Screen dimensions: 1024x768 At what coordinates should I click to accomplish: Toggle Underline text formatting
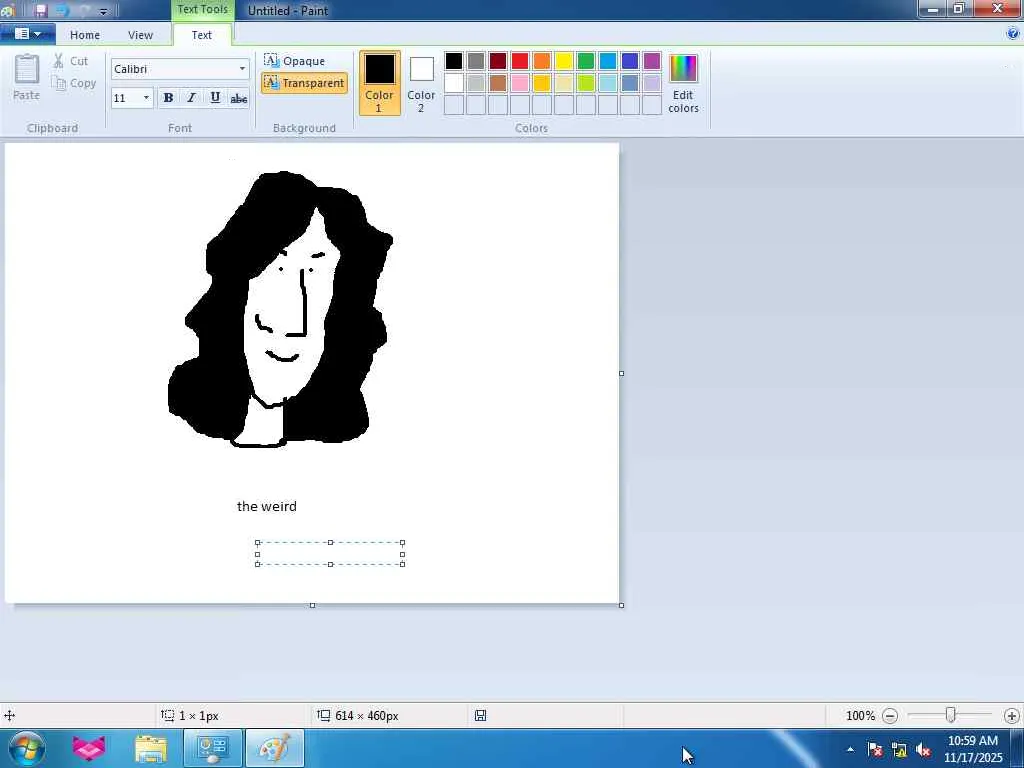pos(215,98)
